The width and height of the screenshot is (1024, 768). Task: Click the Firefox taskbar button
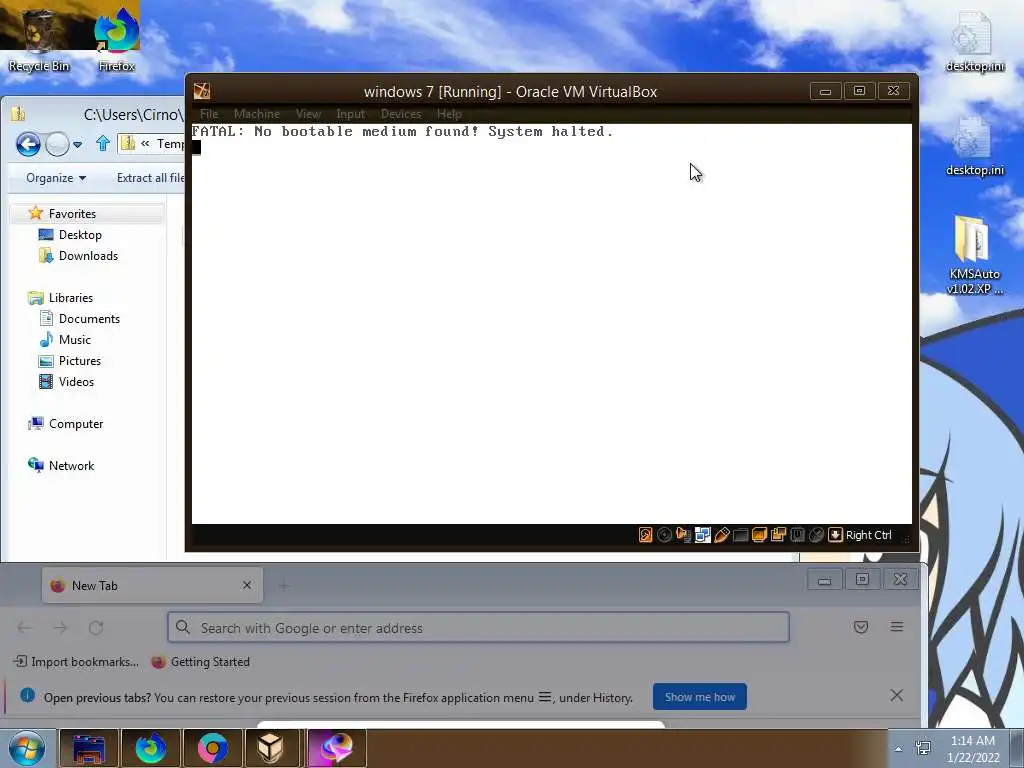(151, 748)
